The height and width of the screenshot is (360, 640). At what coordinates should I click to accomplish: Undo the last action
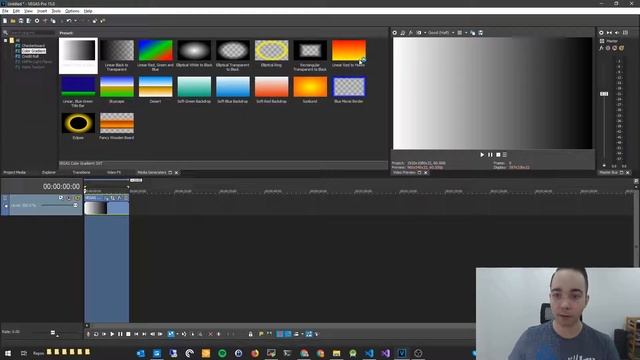(69, 21)
